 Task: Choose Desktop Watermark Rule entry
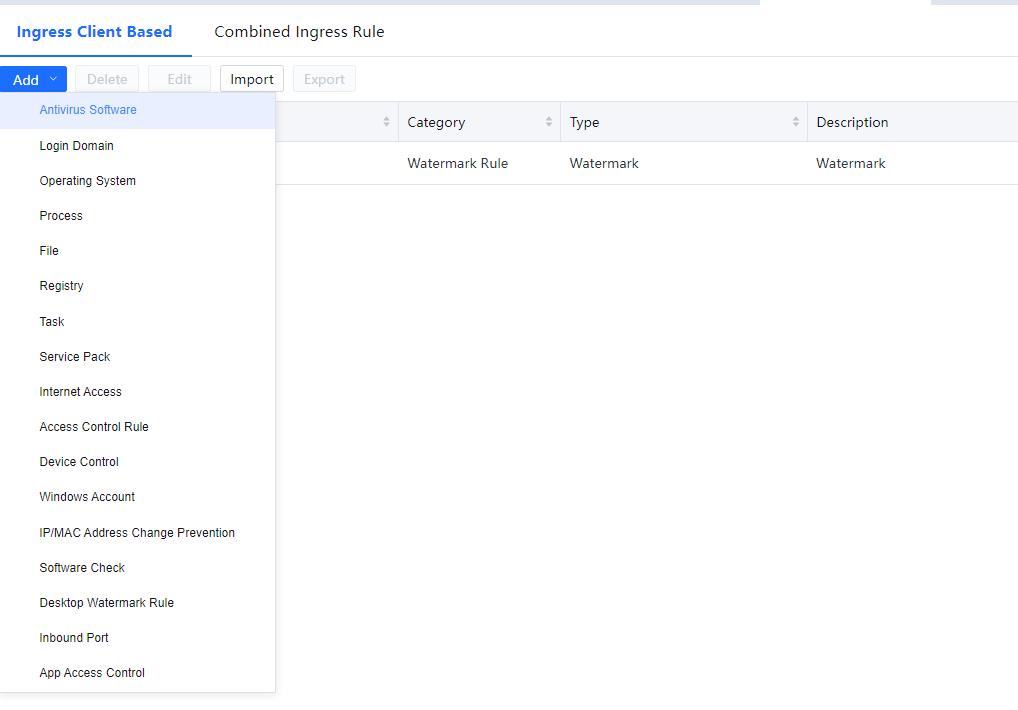point(107,603)
